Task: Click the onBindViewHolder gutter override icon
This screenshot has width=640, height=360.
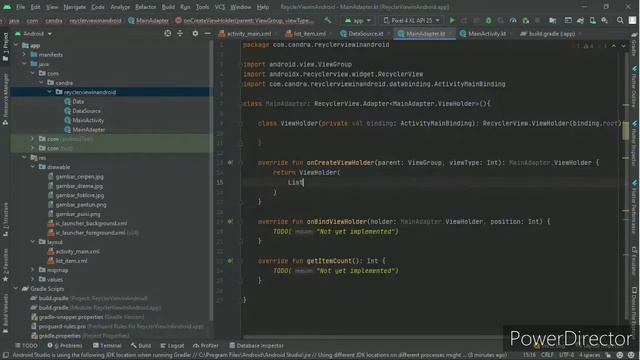Action: [230, 222]
